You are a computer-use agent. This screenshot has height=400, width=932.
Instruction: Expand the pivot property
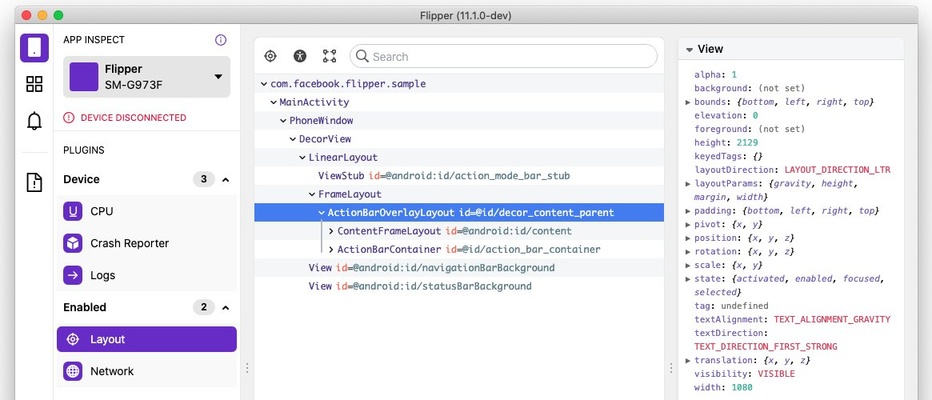(x=688, y=225)
